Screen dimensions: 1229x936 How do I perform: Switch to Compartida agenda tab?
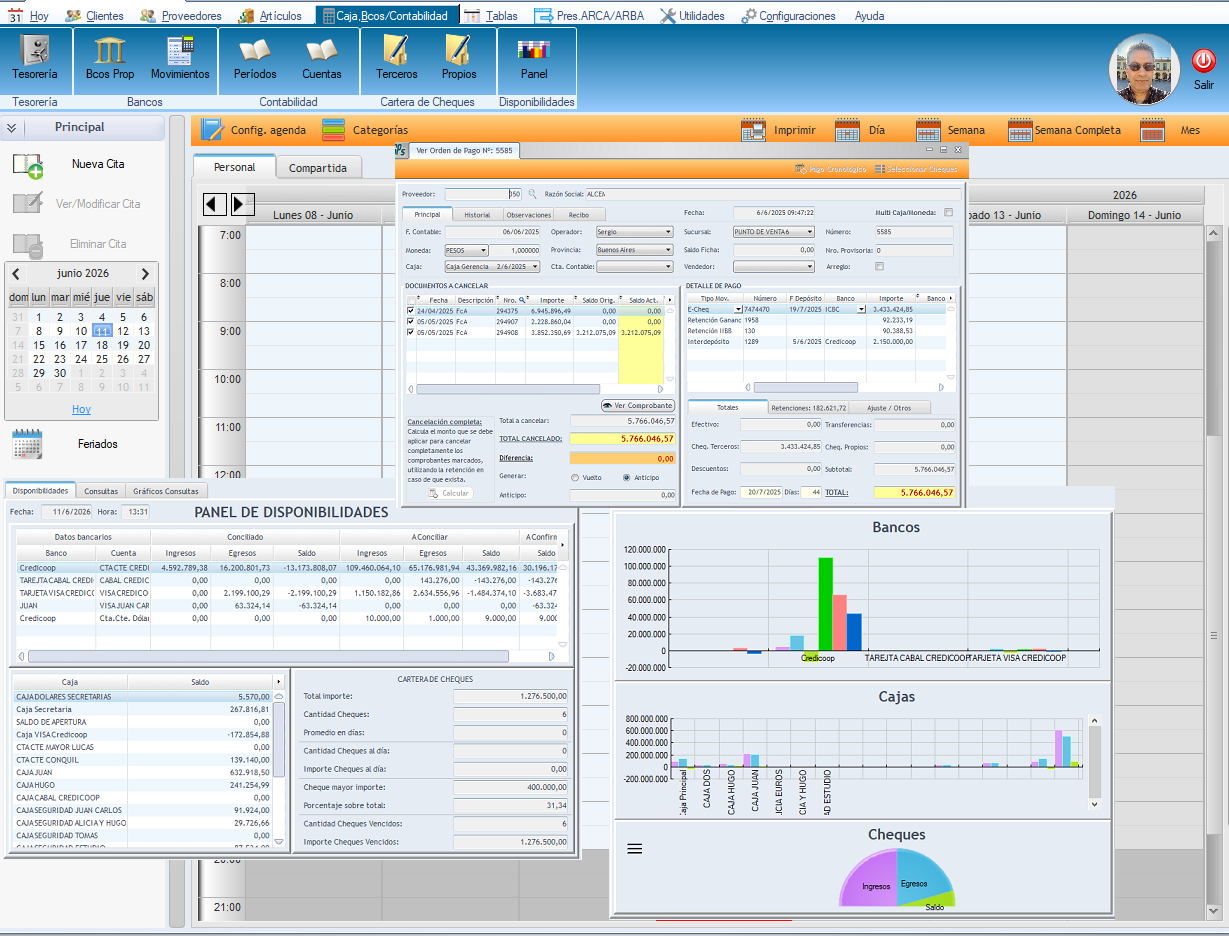(318, 168)
